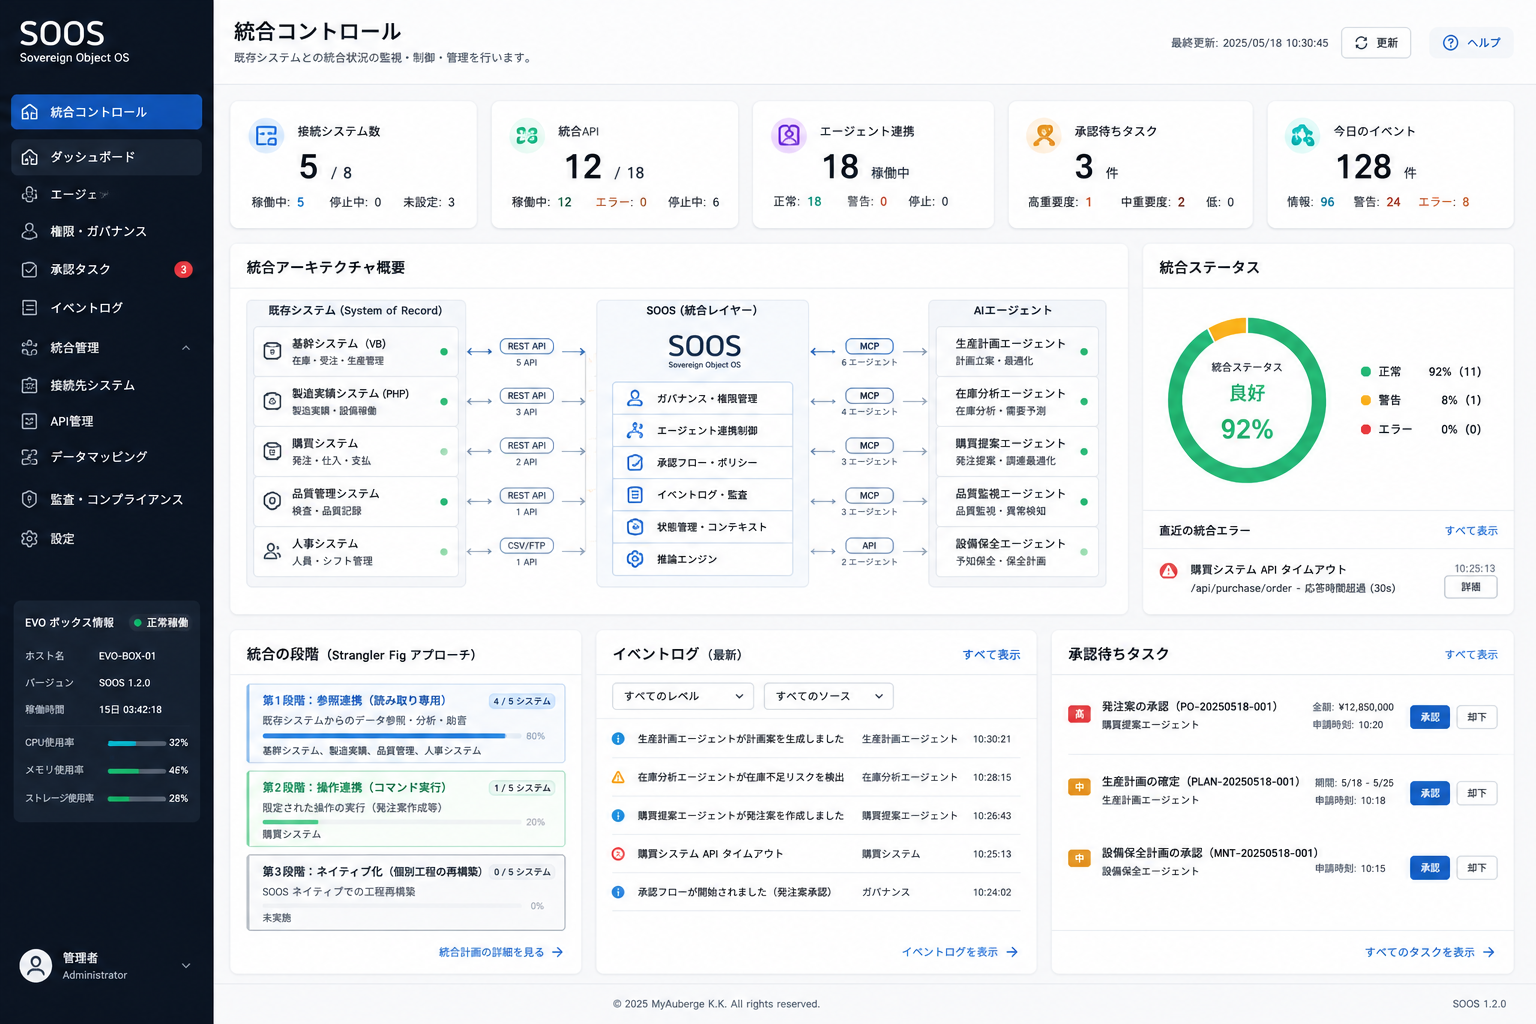Viewport: 1536px width, 1024px height.
Task: Approve the 発注案の承認 PO-20250518-001 task
Action: coord(1429,717)
